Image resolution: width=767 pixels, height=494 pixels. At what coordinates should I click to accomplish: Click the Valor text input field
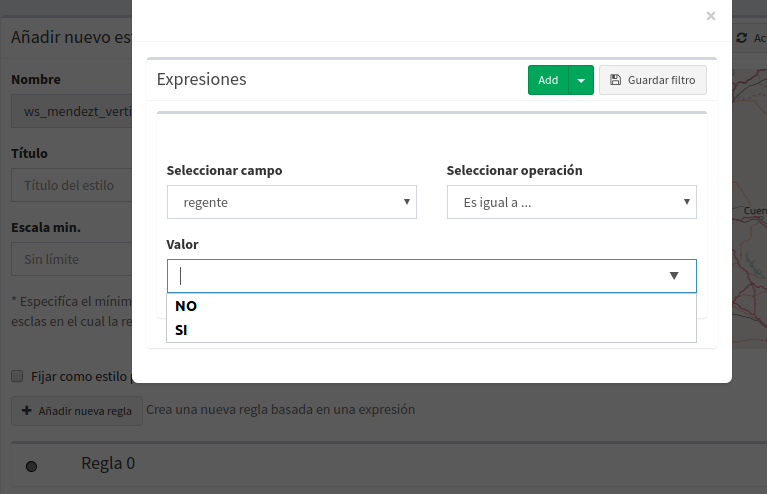click(x=410, y=276)
